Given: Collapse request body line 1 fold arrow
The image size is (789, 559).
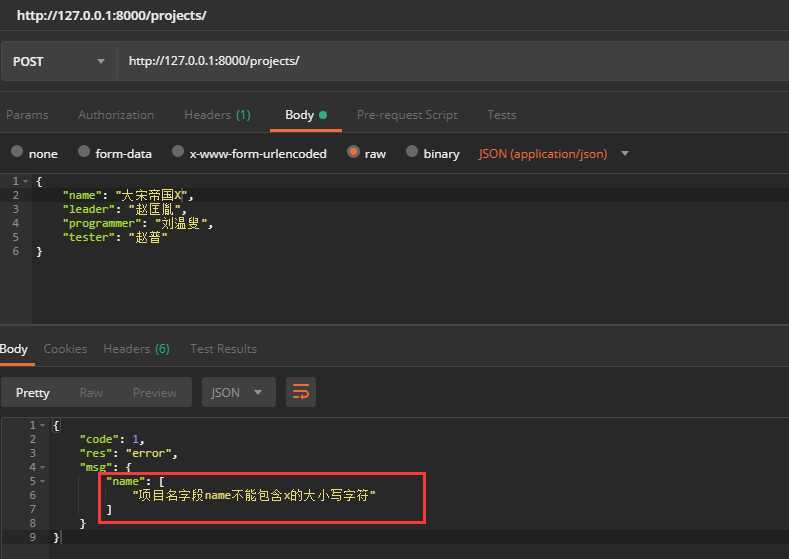Looking at the screenshot, I should pyautogui.click(x=25, y=181).
